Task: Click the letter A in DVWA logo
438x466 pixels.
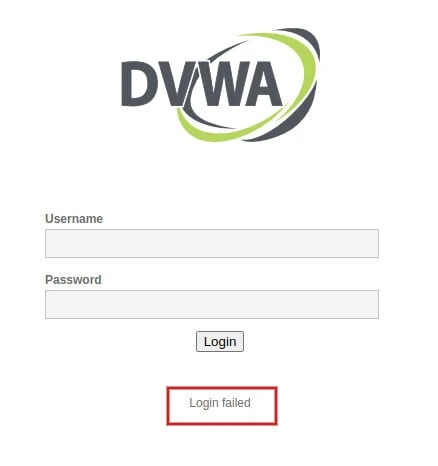Action: point(264,84)
